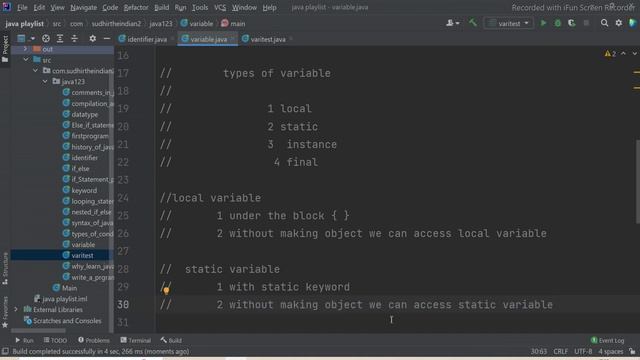This screenshot has width=640, height=360.
Task: Start debugging with the bug icon
Action: point(558,23)
